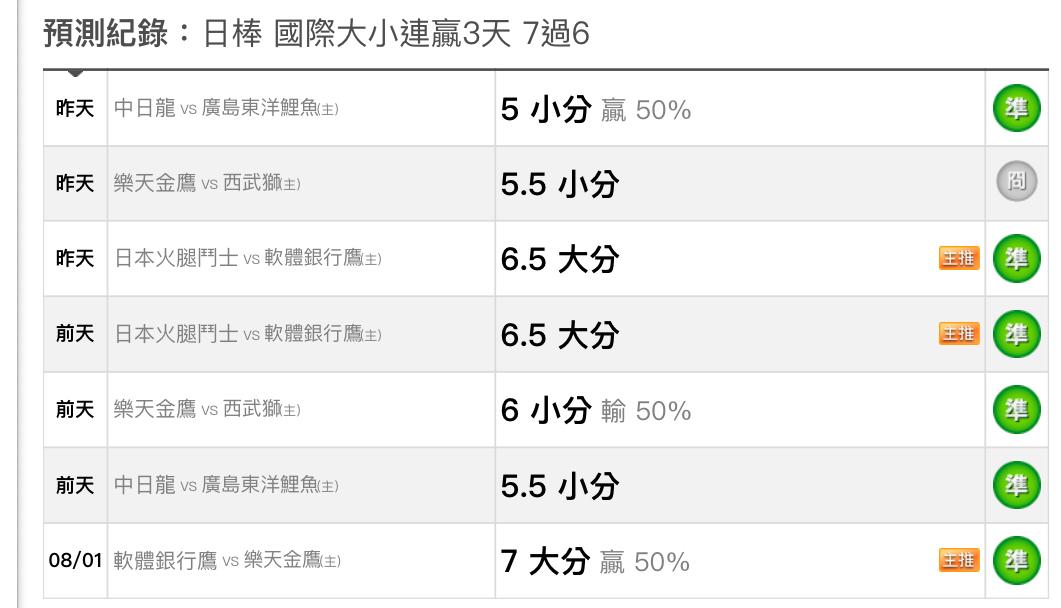Click green 準 icon on yesterday's 6.5 大分 row
Viewport: 1061px width, 608px height.
pyautogui.click(x=1016, y=258)
